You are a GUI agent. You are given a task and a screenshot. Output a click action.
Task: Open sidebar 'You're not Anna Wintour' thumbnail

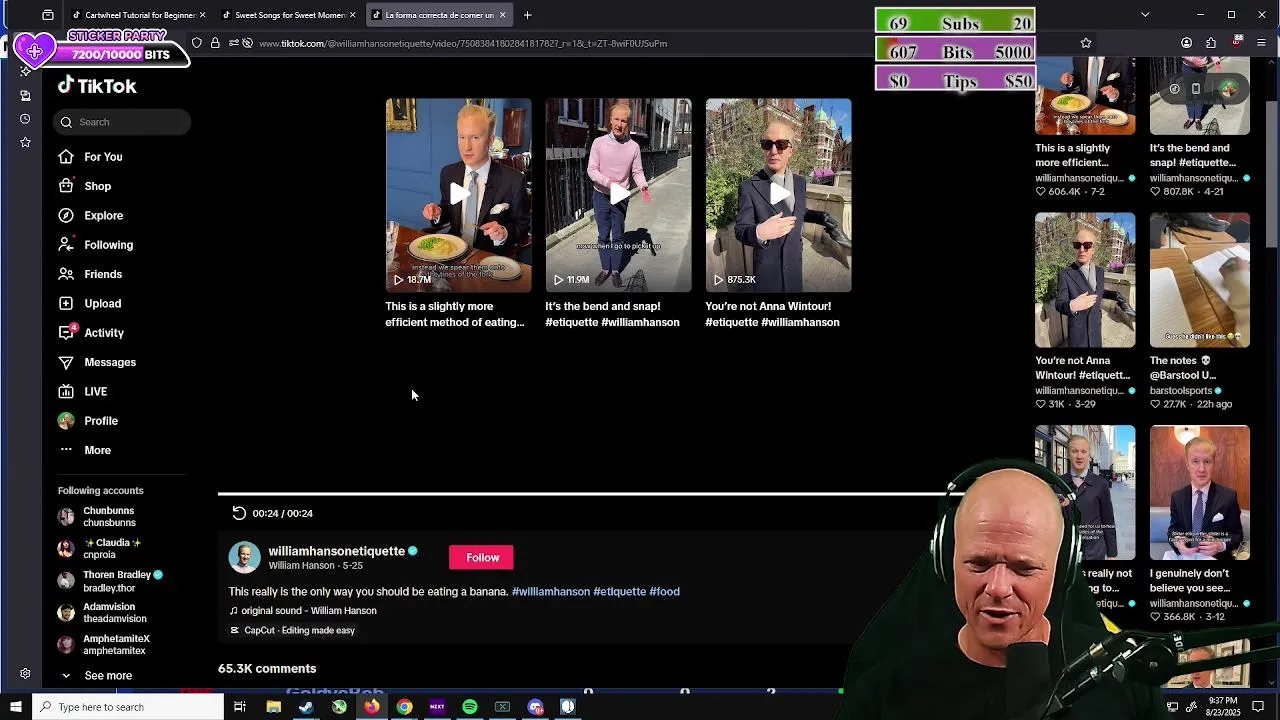point(1085,280)
